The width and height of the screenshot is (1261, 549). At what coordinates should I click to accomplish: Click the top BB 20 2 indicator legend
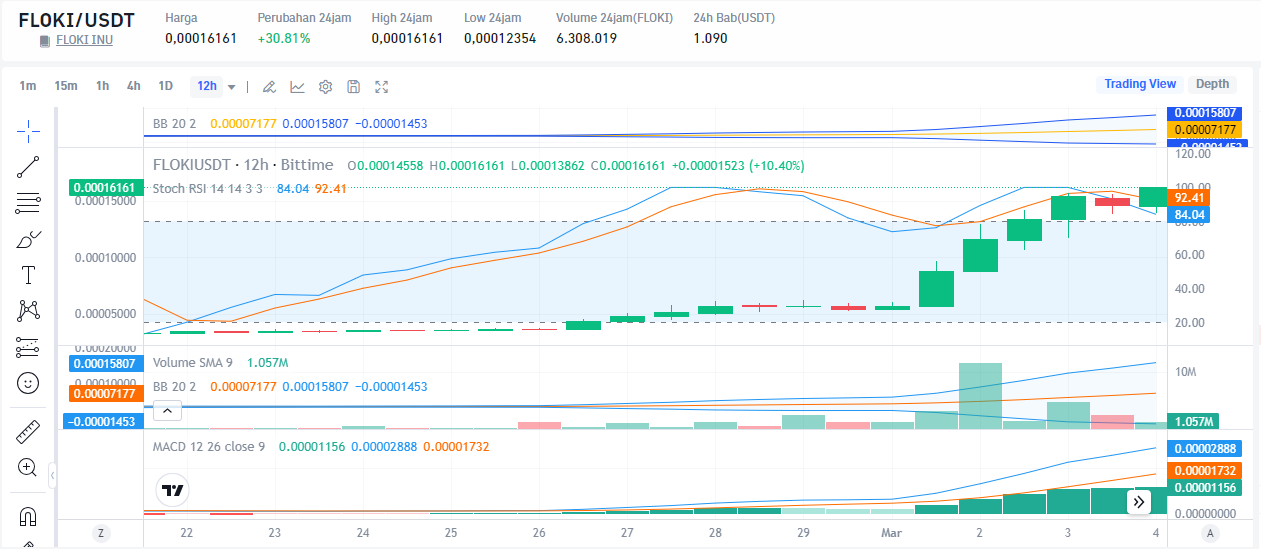174,124
